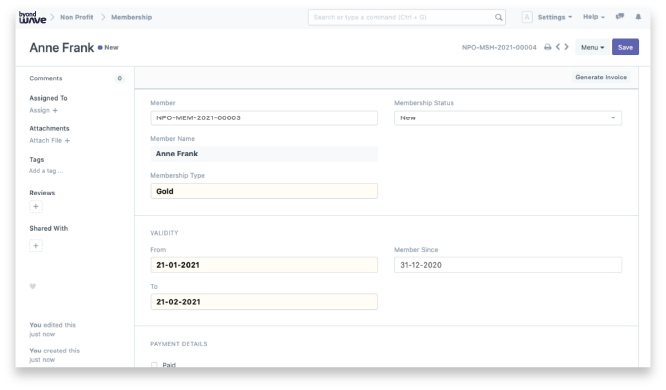Add a share using Shared With plus
This screenshot has height=390, width=666.
click(36, 246)
